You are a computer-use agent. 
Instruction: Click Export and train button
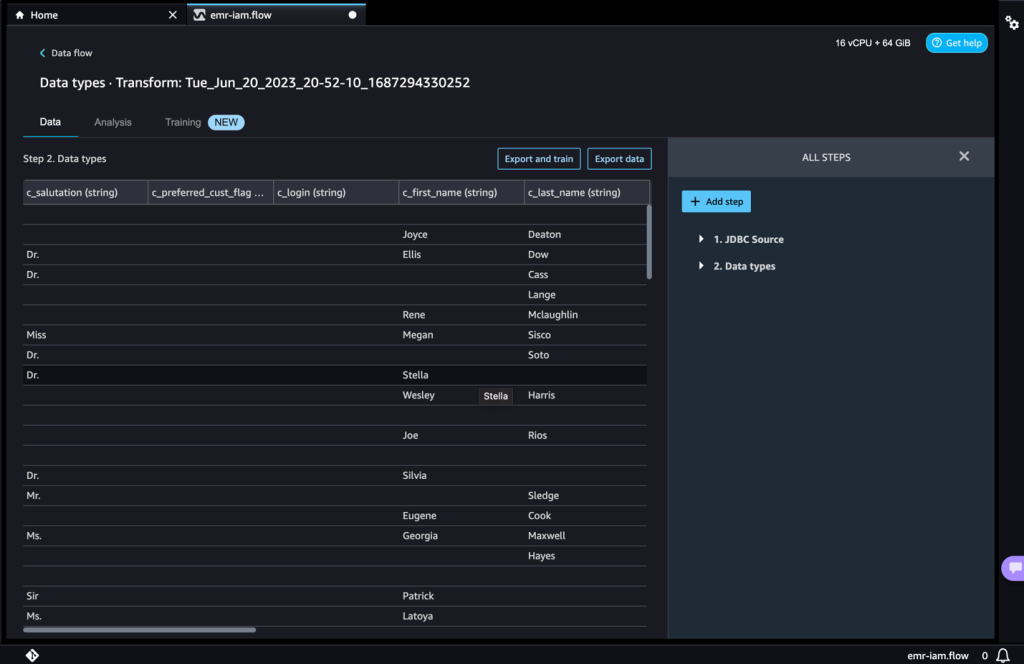pos(539,159)
